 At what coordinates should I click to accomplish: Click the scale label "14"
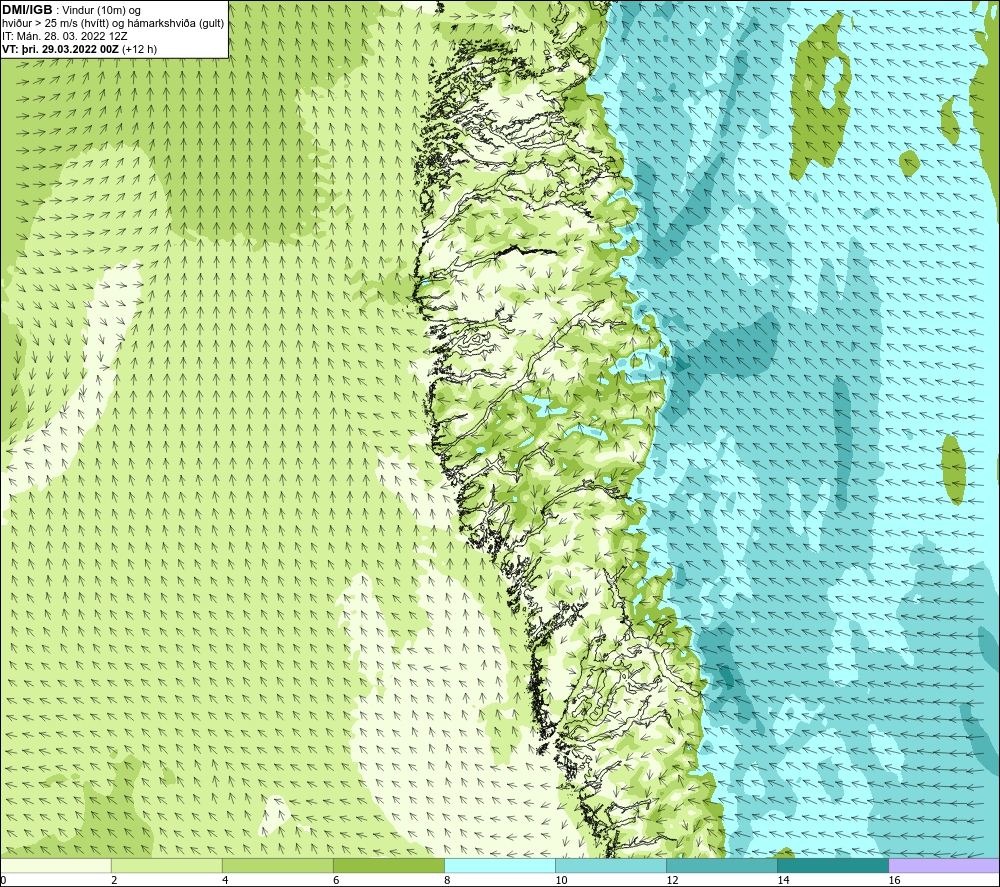(x=783, y=880)
